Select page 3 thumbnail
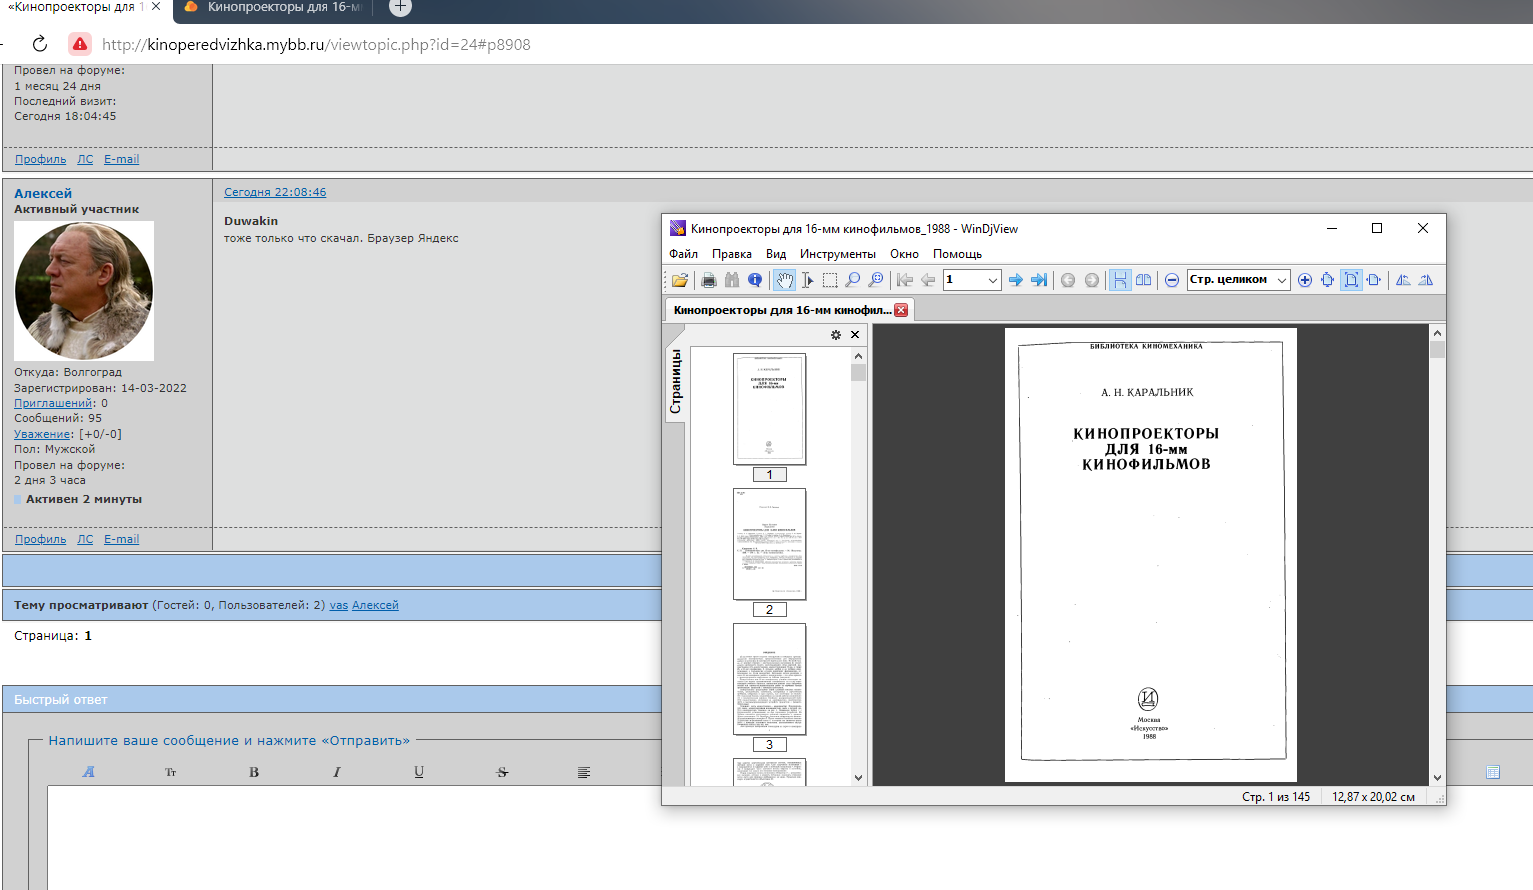 (x=769, y=679)
